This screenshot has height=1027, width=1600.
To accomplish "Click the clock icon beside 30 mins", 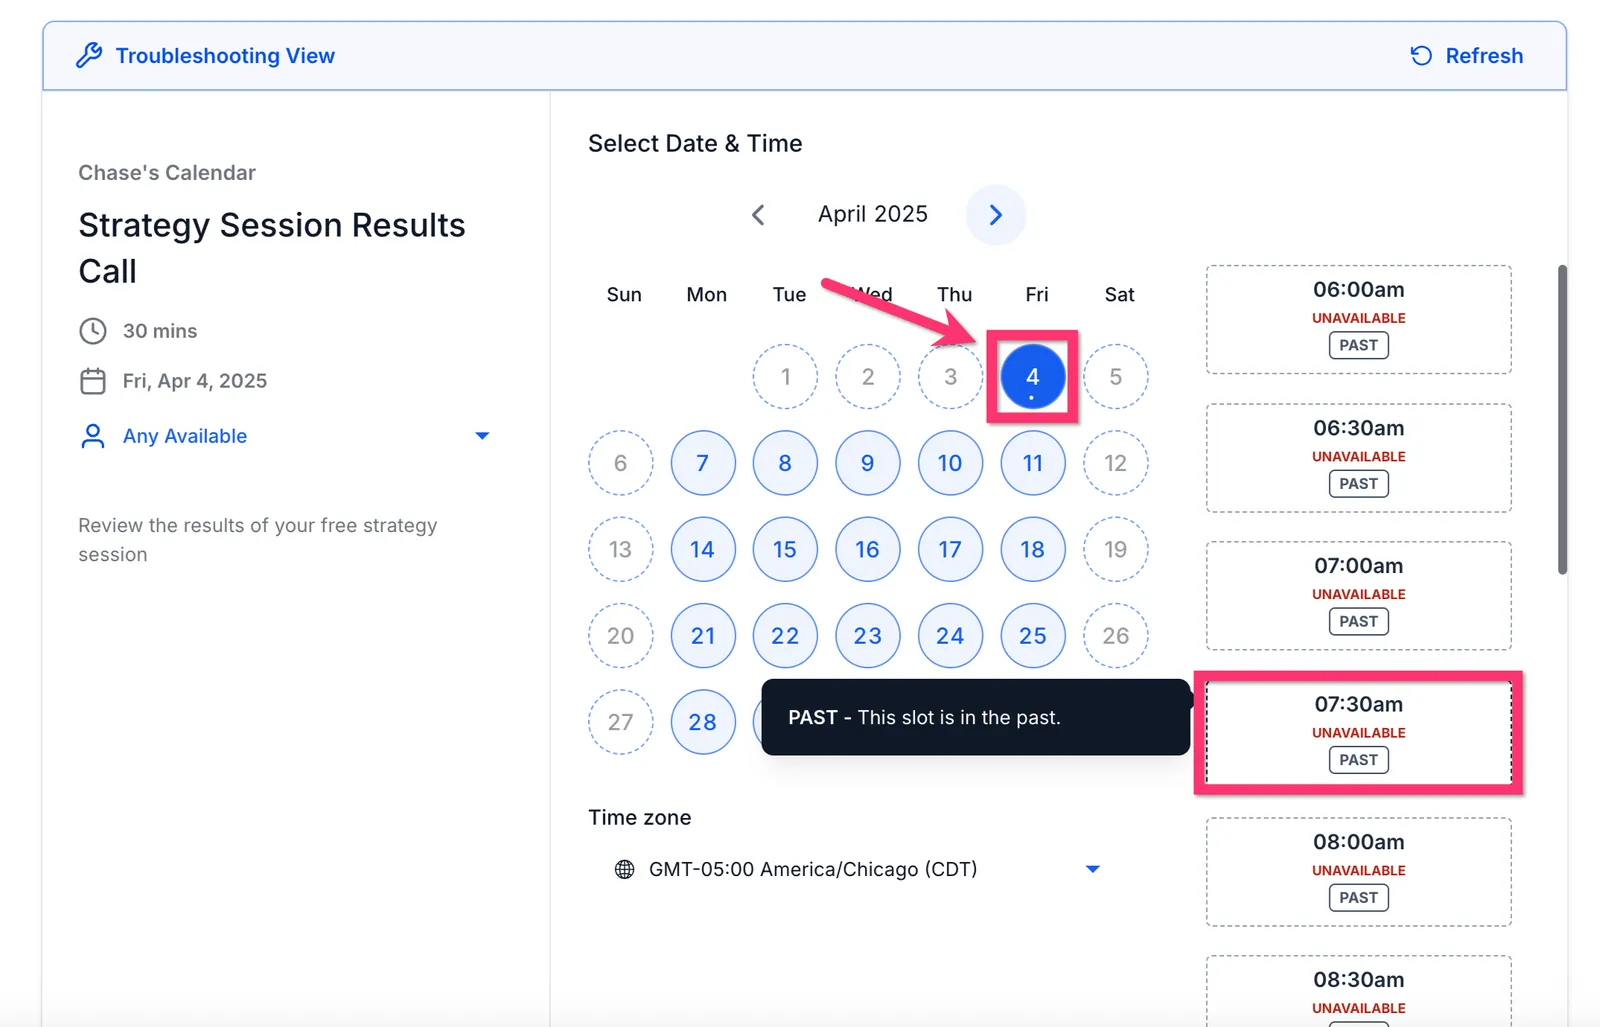I will point(93,331).
